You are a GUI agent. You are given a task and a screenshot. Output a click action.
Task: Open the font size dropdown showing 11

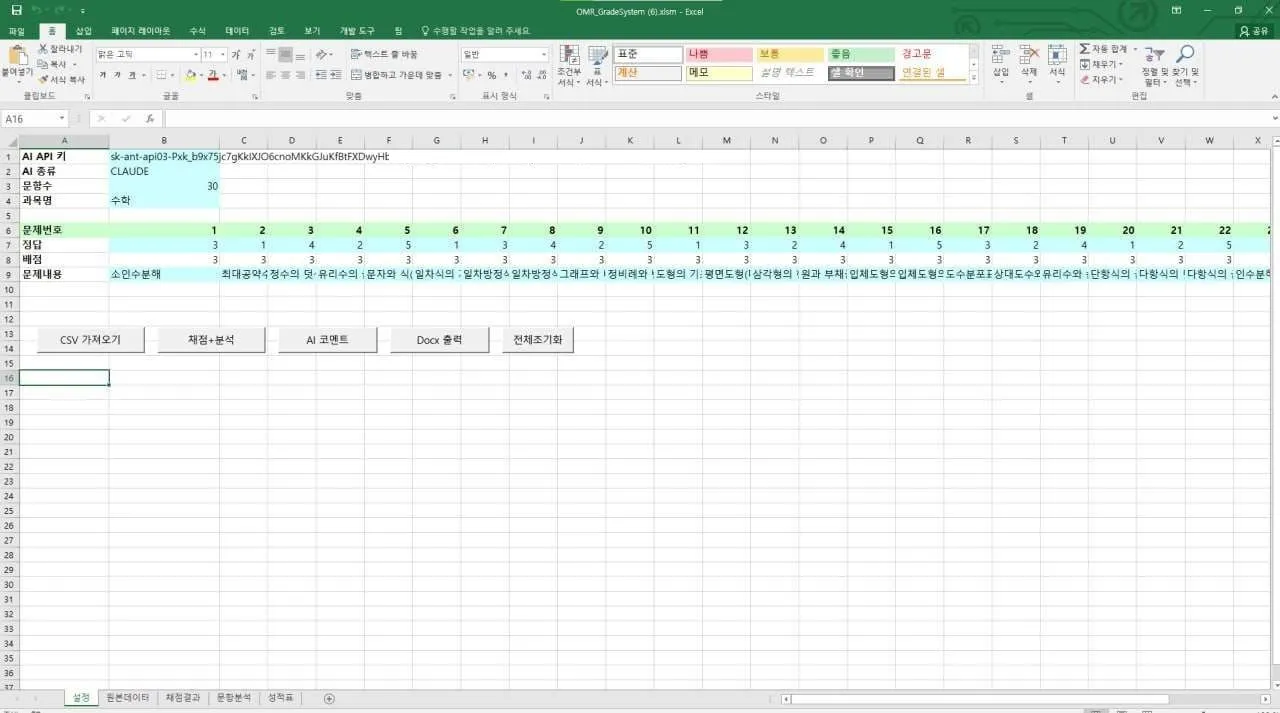pos(224,55)
